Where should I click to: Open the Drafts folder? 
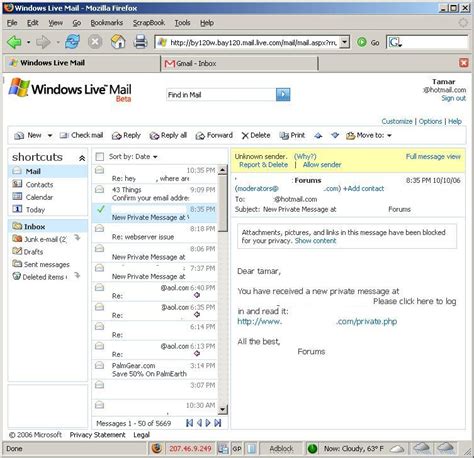(28, 252)
